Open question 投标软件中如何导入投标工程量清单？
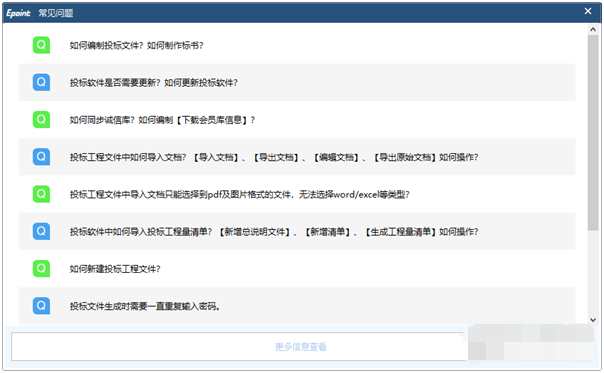The height and width of the screenshot is (373, 604). [274, 232]
